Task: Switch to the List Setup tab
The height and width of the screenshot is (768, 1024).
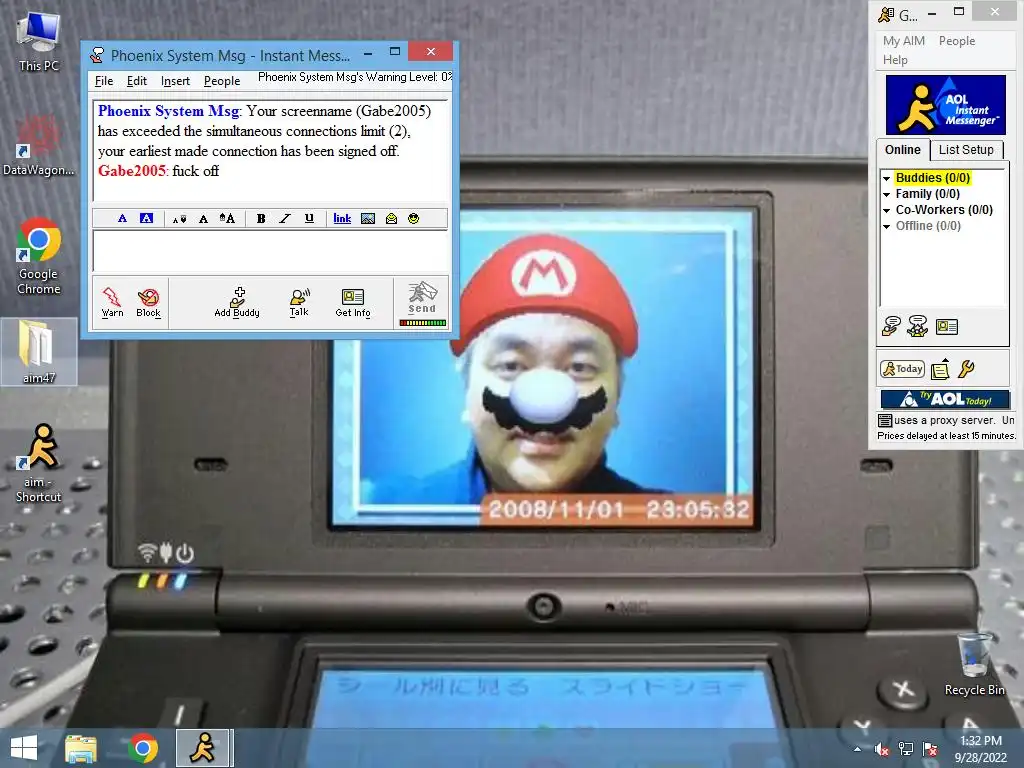Action: tap(966, 150)
